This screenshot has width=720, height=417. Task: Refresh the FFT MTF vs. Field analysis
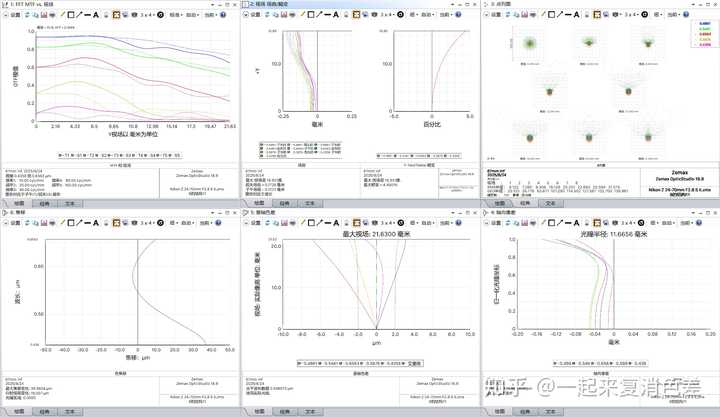(x=28, y=15)
